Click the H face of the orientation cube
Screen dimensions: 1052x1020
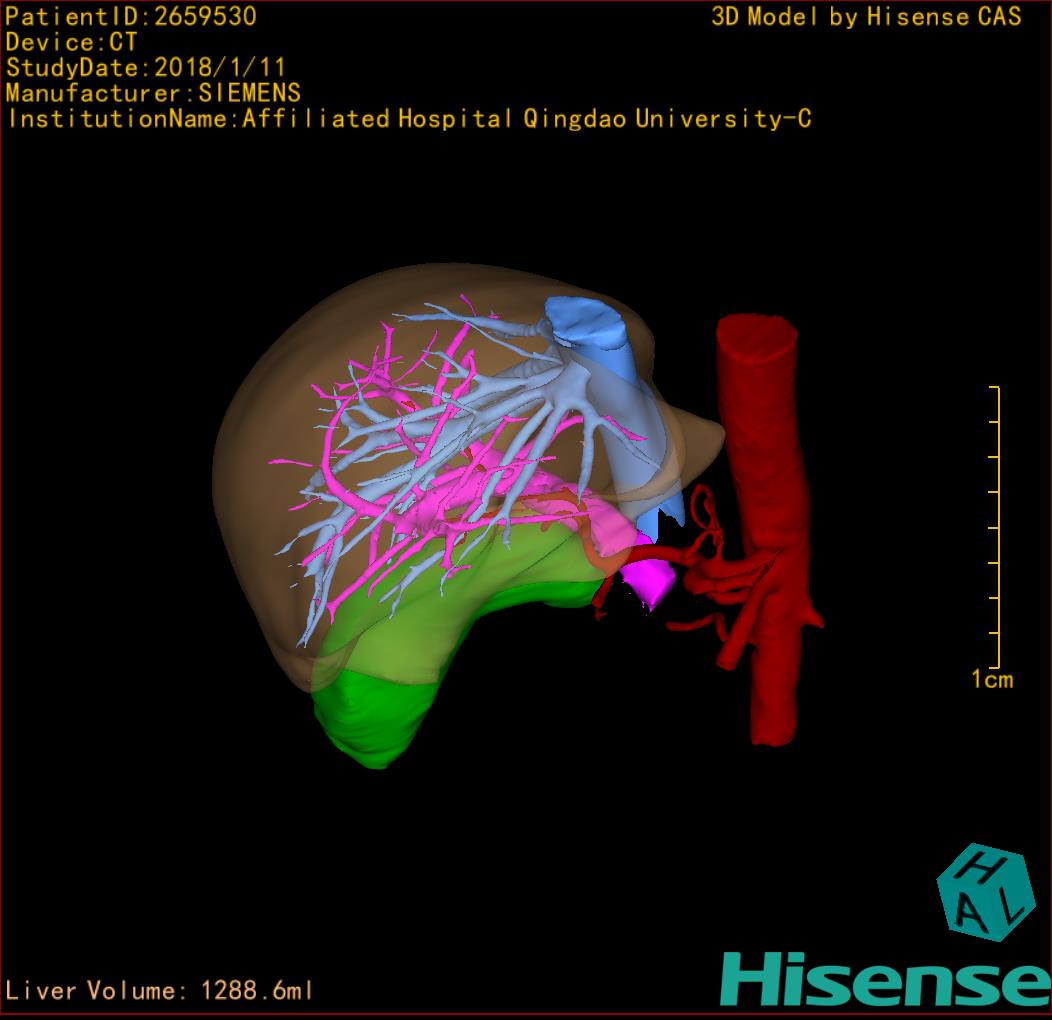[982, 867]
